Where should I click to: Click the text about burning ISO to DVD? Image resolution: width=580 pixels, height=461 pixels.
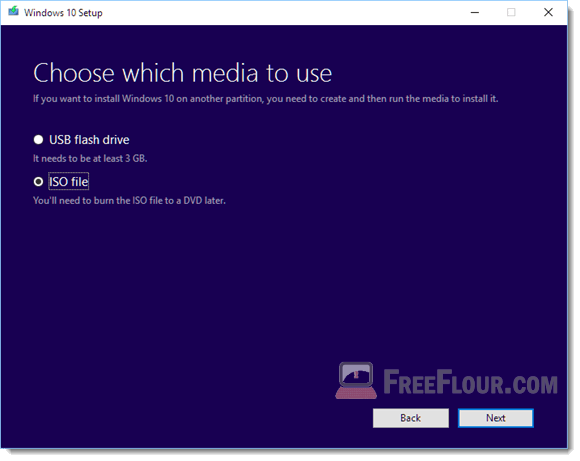pos(129,201)
